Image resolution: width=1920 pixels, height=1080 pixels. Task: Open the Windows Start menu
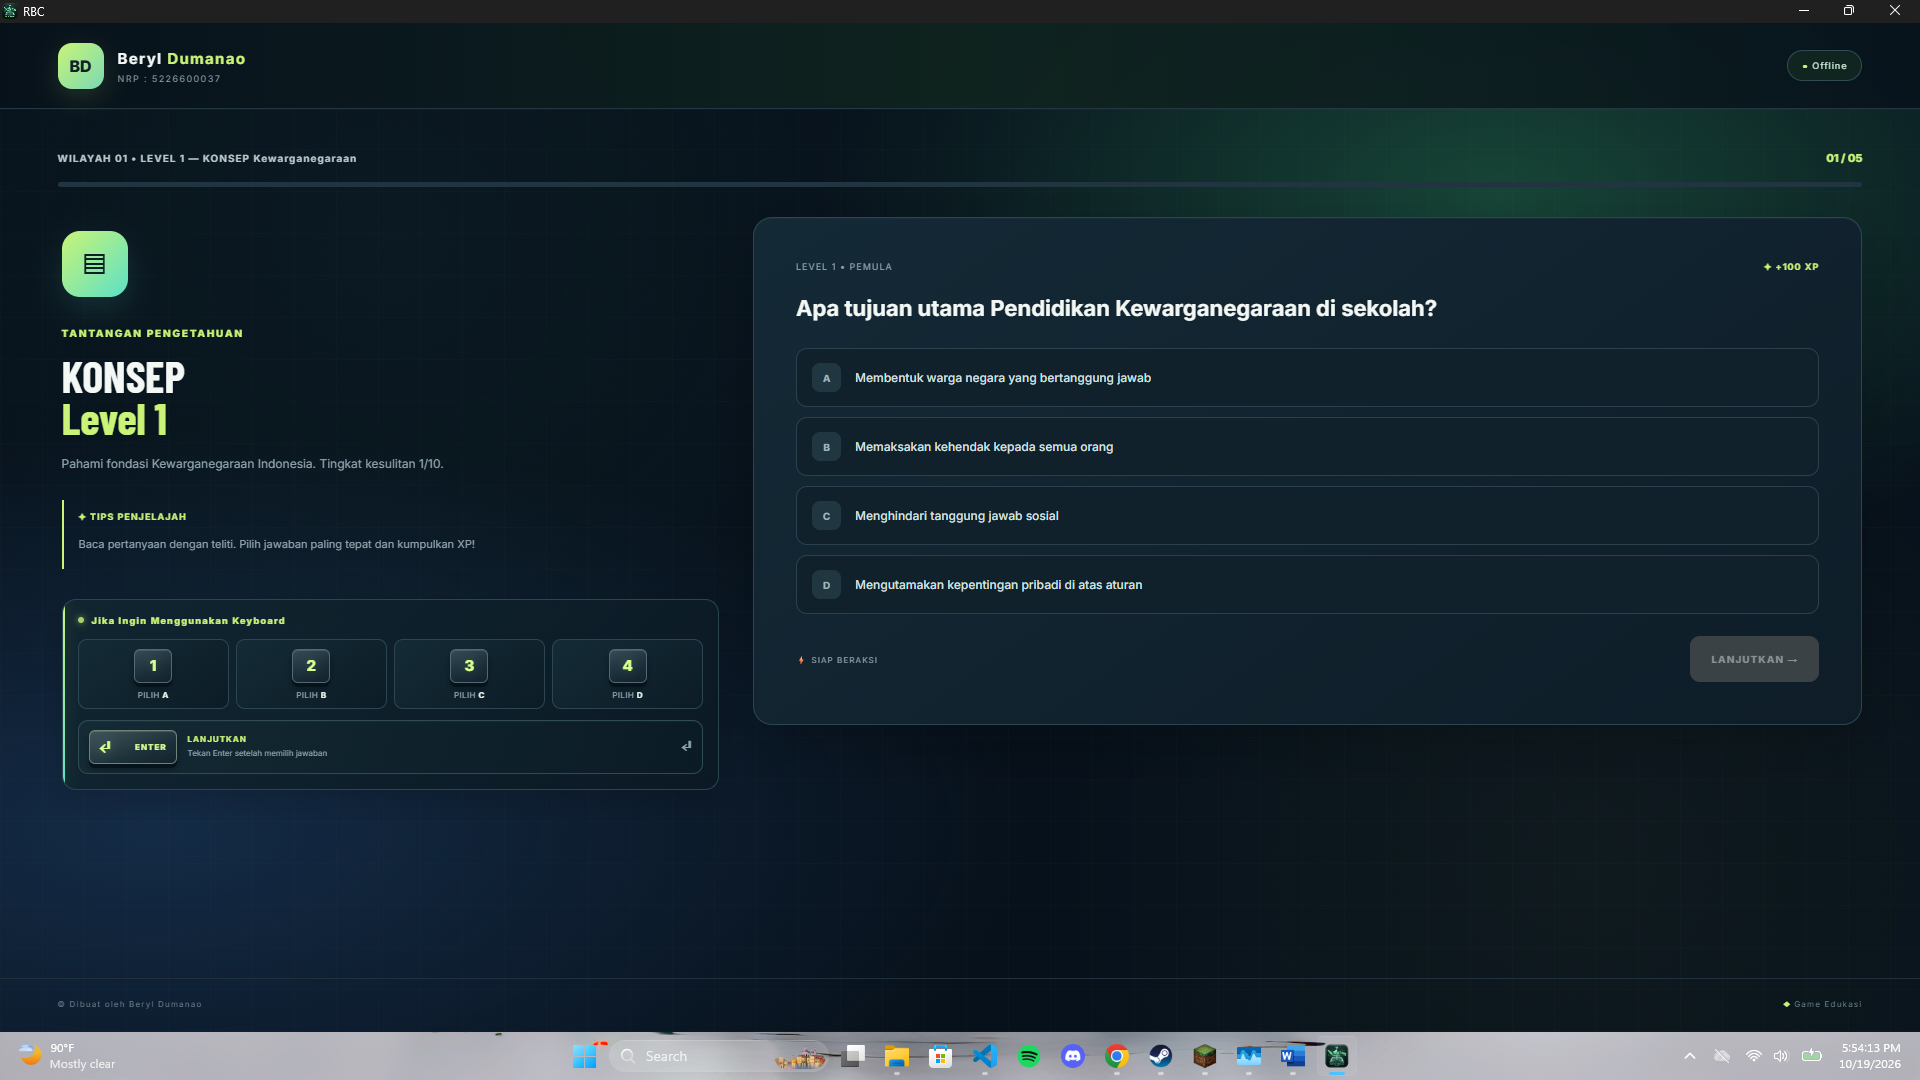(585, 1056)
